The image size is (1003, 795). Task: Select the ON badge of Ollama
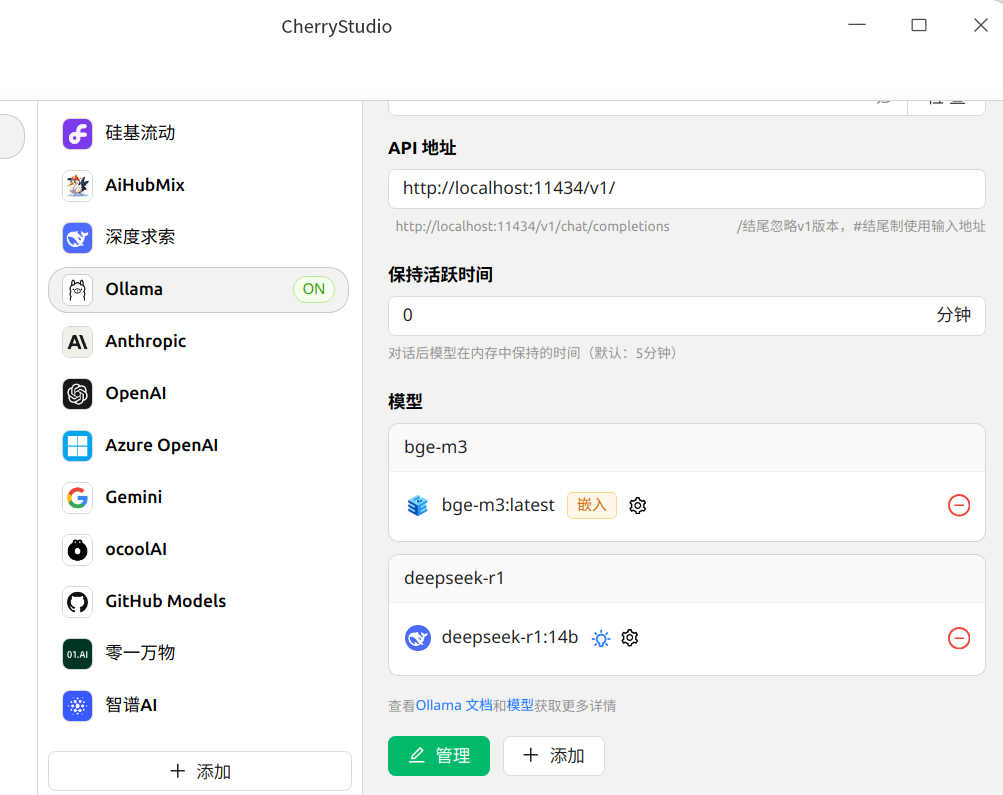coord(313,289)
